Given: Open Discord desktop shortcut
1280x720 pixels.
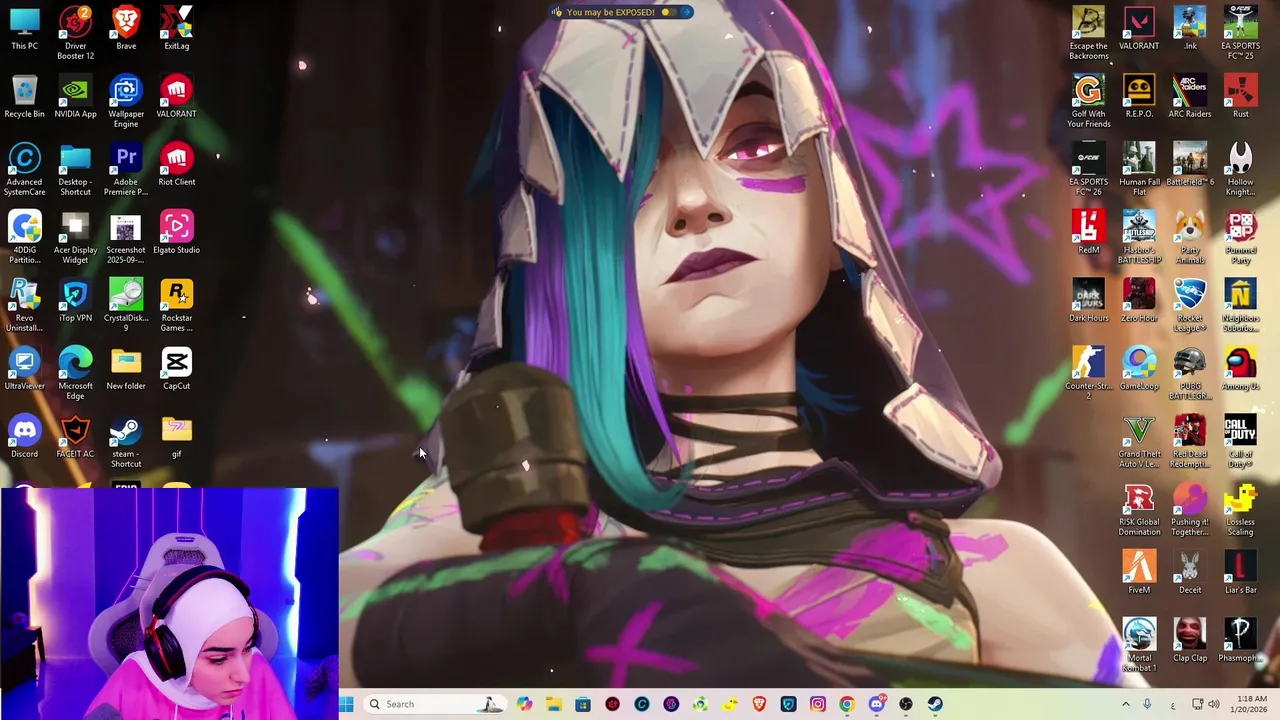Looking at the screenshot, I should coord(25,436).
